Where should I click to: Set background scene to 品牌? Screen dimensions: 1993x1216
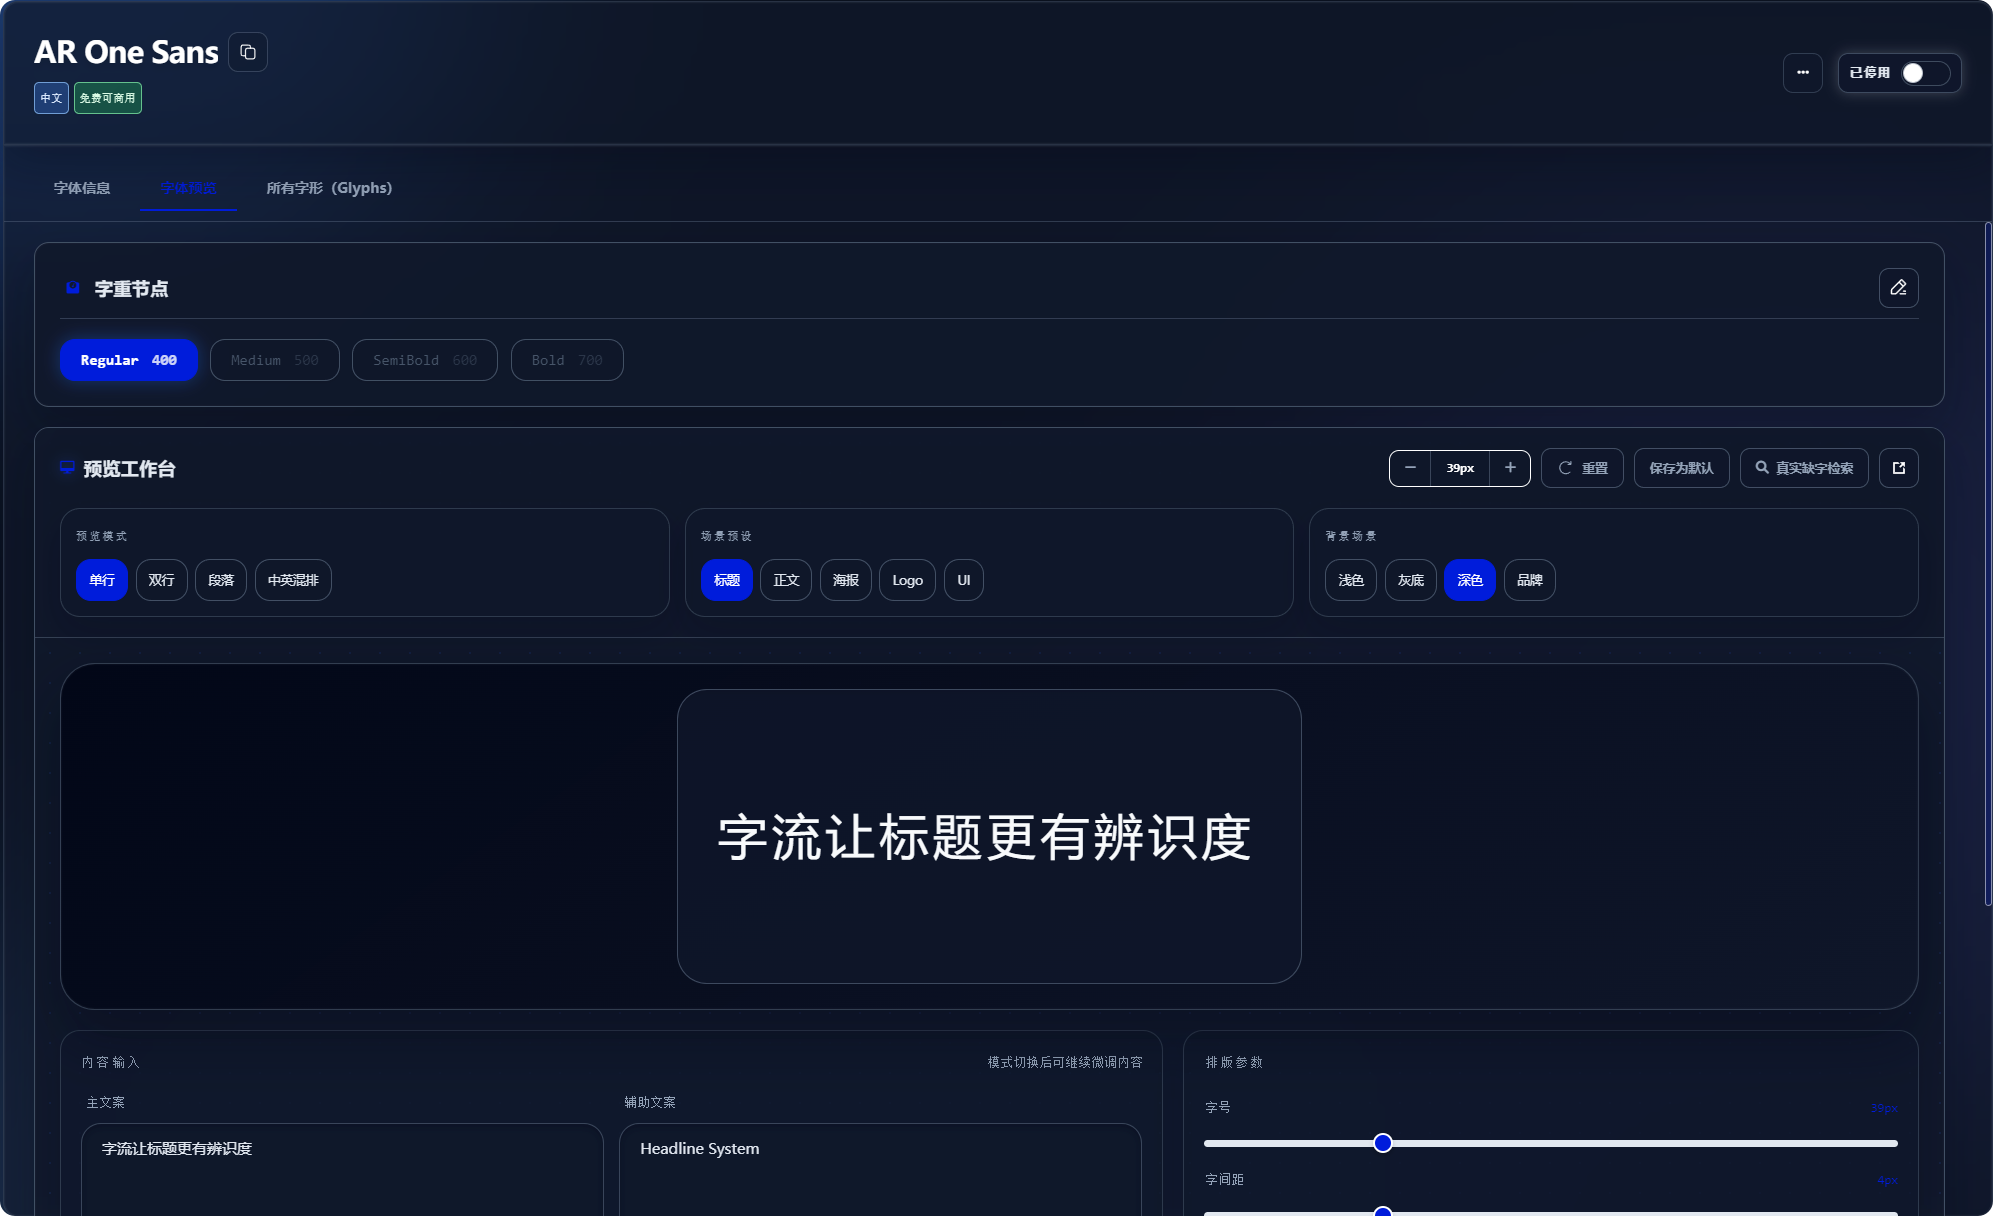click(x=1530, y=580)
